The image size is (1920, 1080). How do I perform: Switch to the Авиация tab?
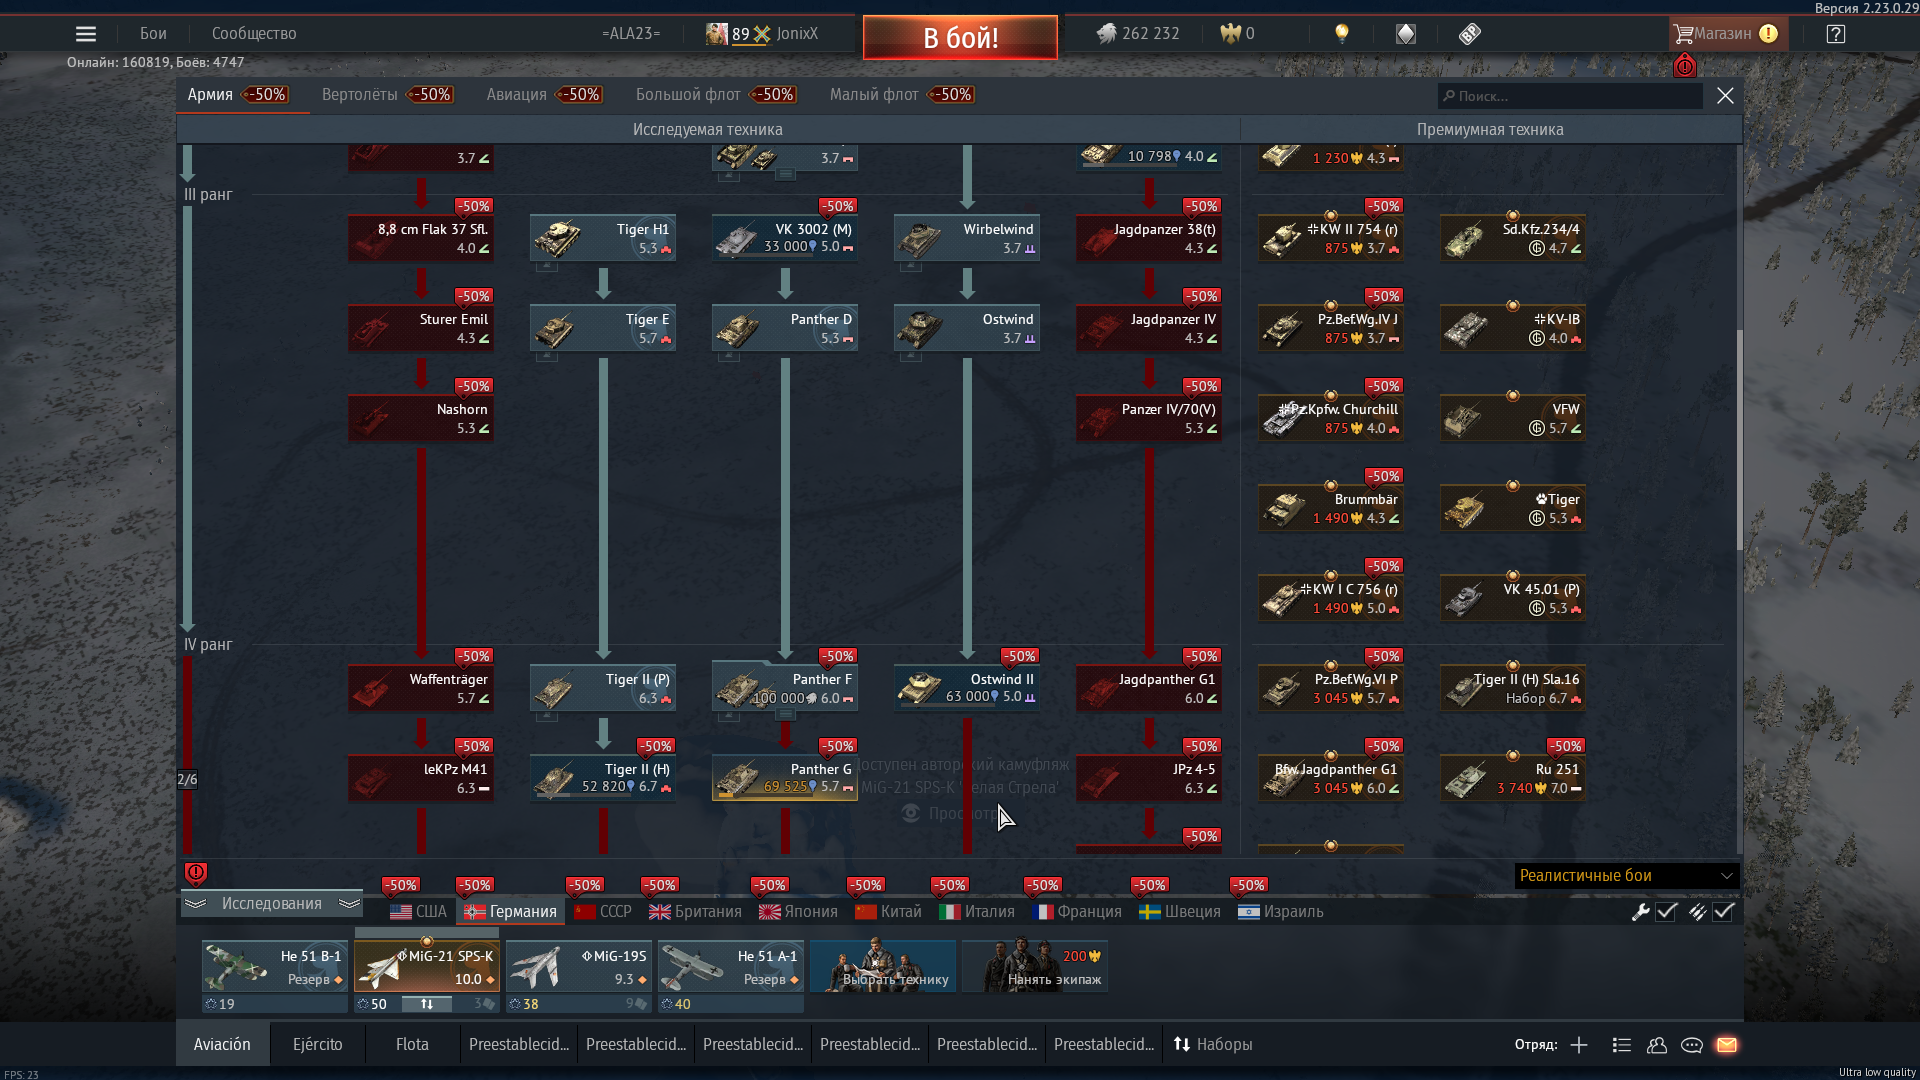coord(545,95)
